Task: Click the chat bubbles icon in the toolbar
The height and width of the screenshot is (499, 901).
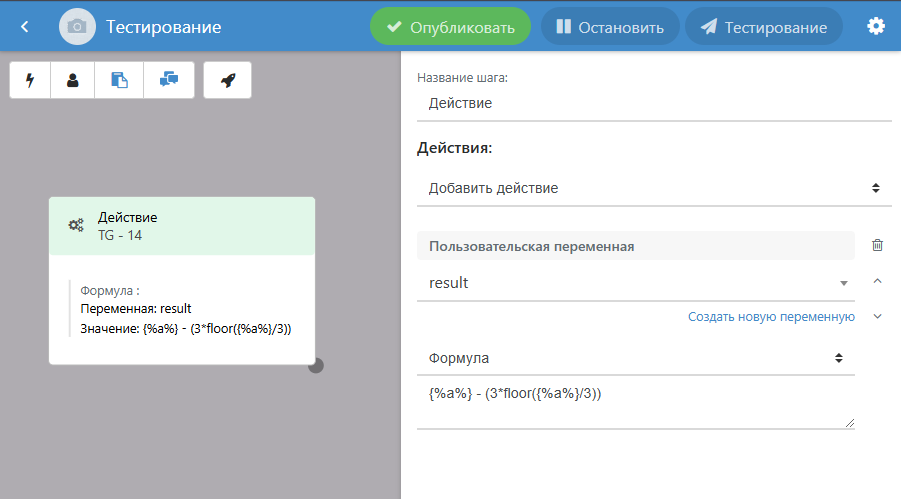Action: point(168,81)
